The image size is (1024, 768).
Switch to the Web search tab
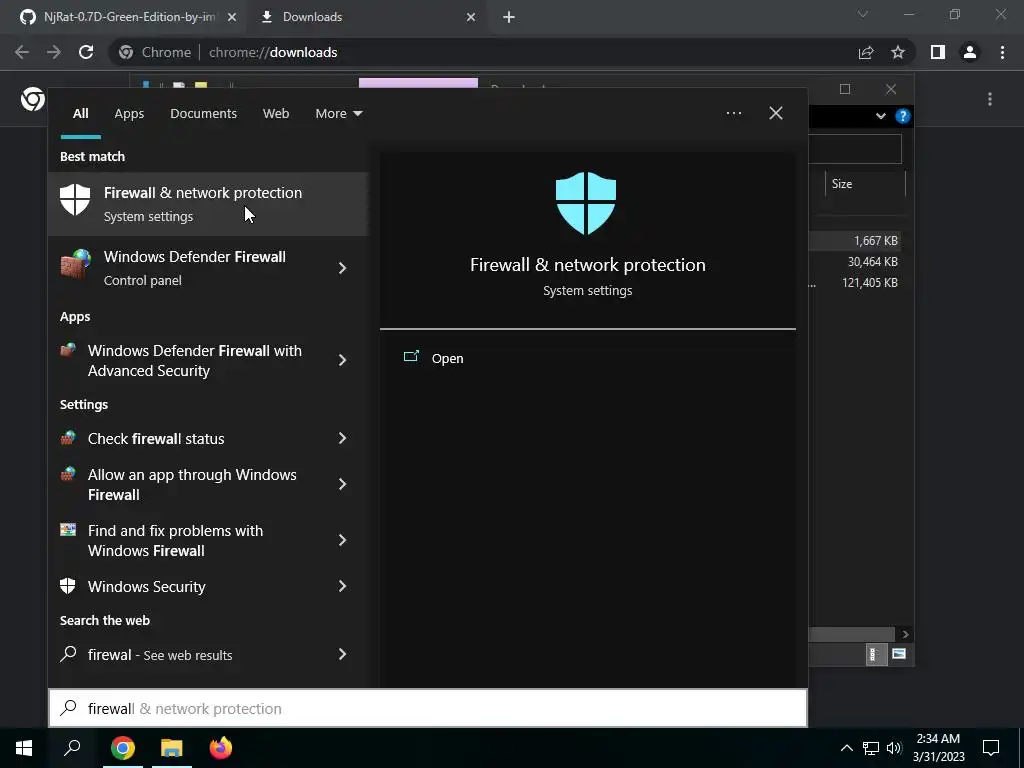pos(276,114)
